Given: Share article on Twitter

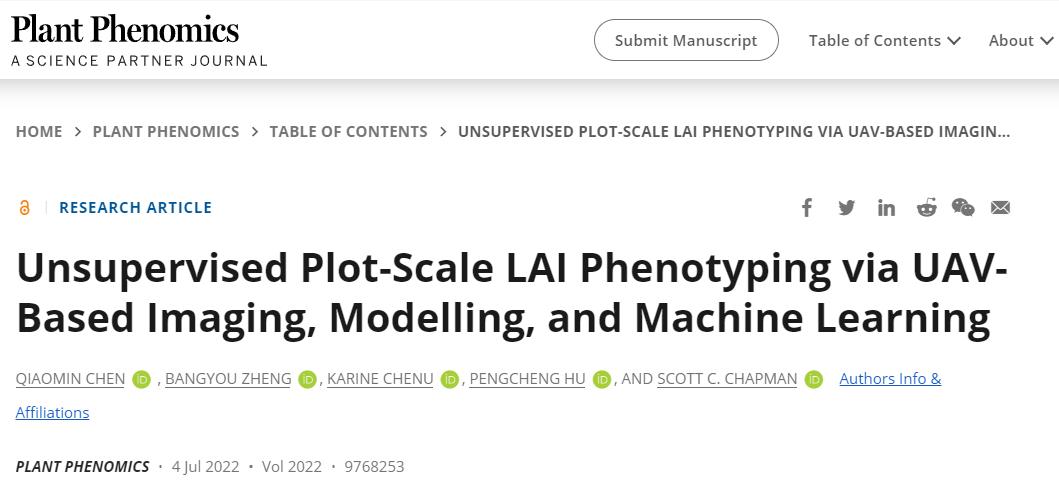Looking at the screenshot, I should [x=846, y=208].
